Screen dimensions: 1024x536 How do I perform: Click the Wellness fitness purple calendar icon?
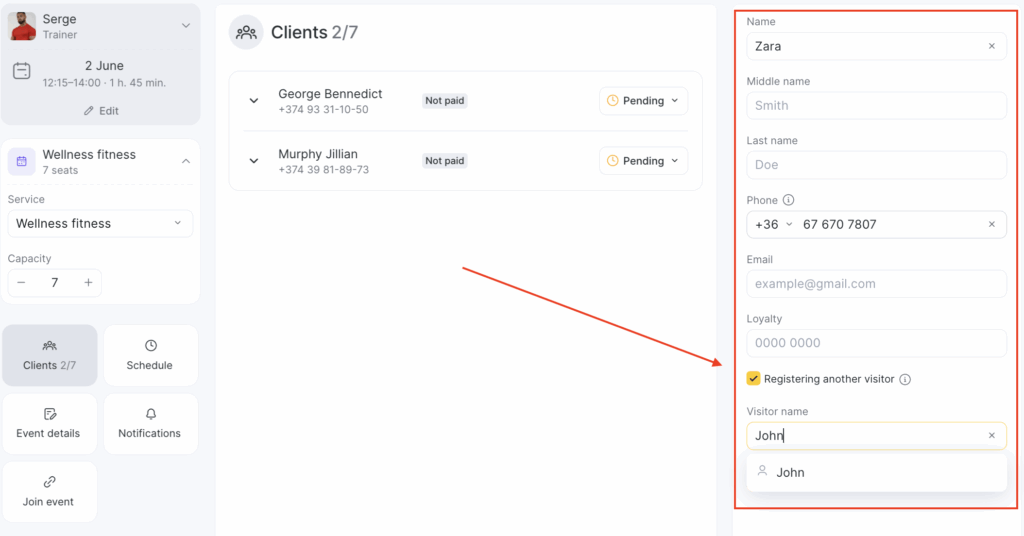22,161
